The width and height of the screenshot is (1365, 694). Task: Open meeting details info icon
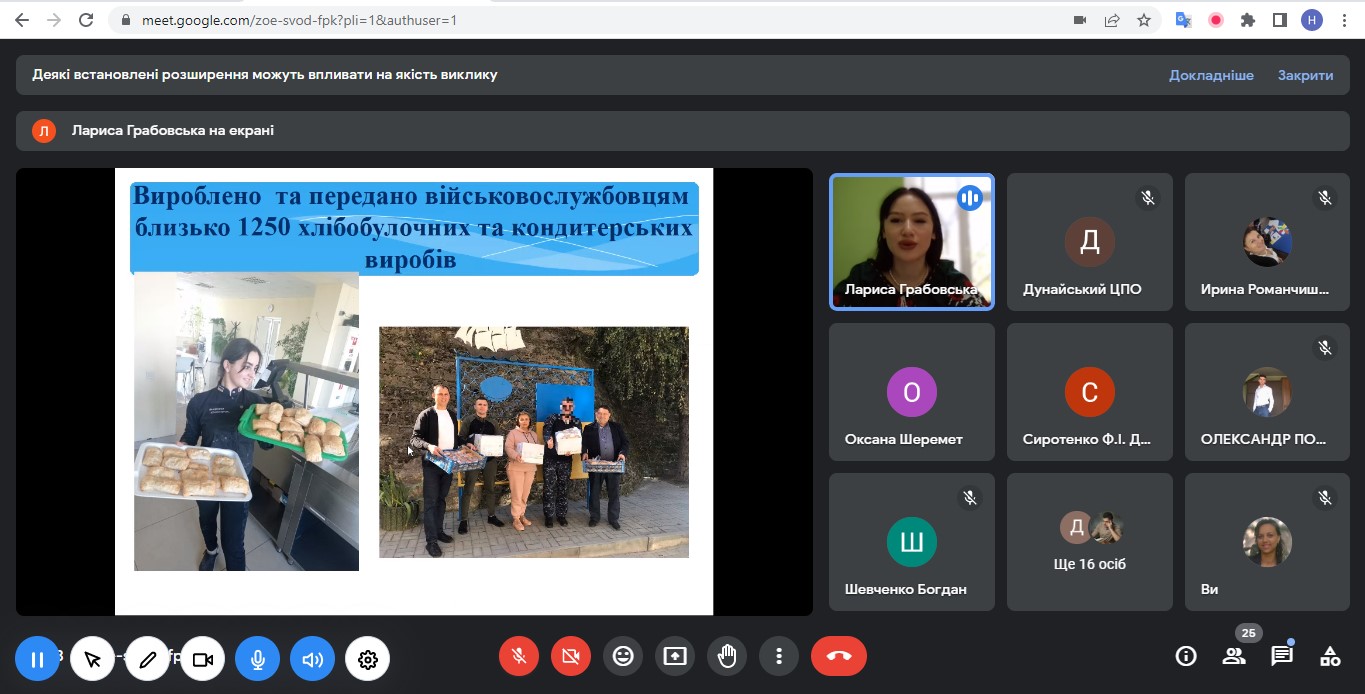pos(1186,656)
